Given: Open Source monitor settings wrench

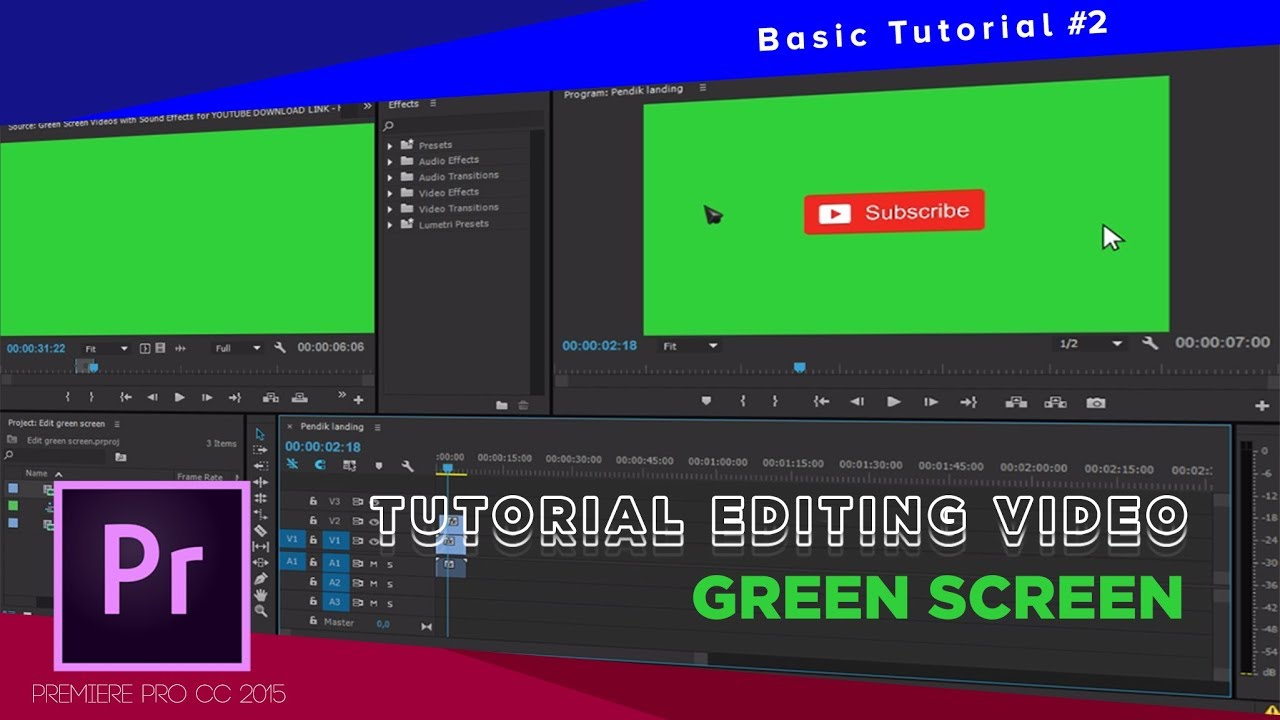Looking at the screenshot, I should coord(280,348).
